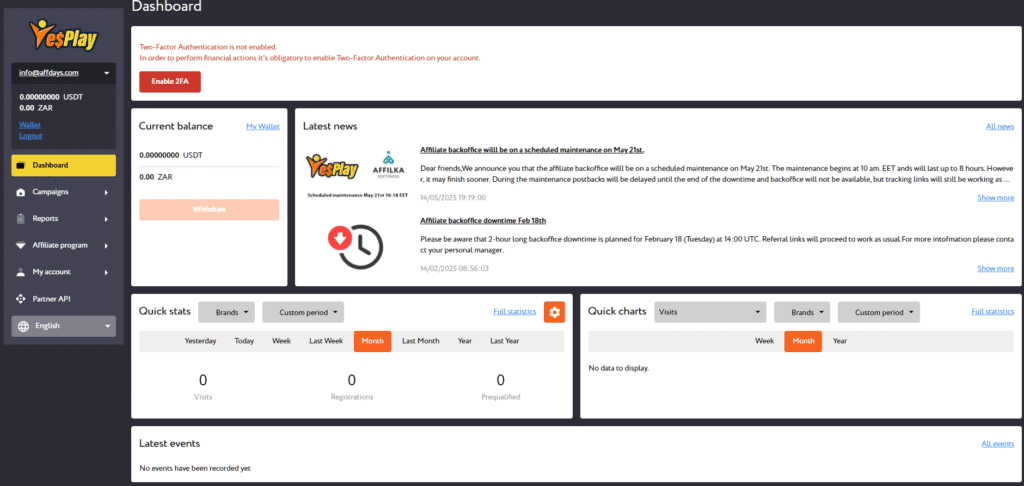The width and height of the screenshot is (1024, 486).
Task: Click the Dashboard monitor icon in the sidebar
Action: 21,165
